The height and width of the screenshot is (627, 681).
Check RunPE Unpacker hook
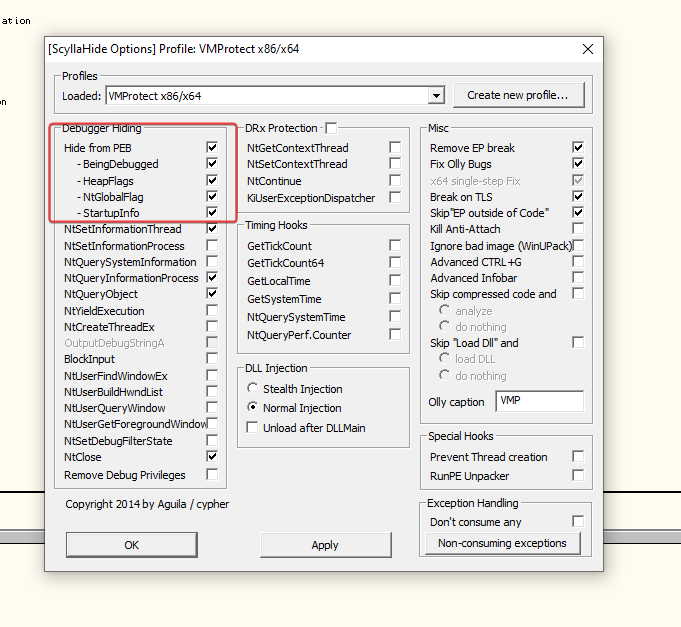(578, 475)
